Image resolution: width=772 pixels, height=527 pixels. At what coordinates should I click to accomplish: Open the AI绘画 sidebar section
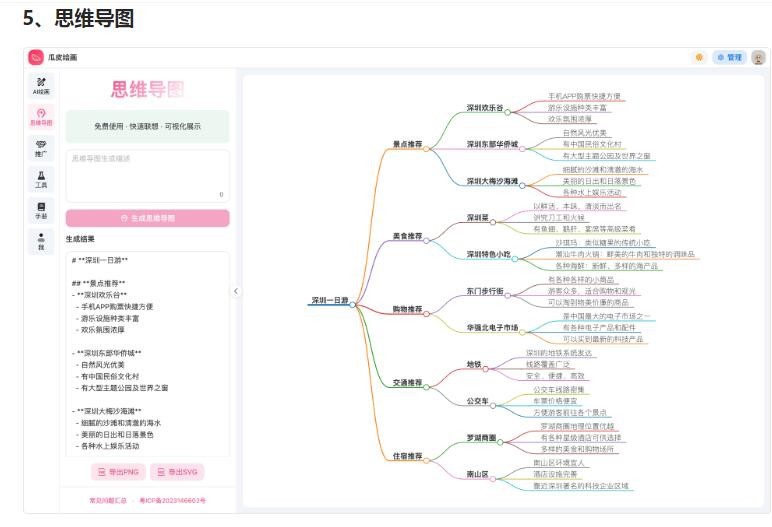pyautogui.click(x=41, y=86)
